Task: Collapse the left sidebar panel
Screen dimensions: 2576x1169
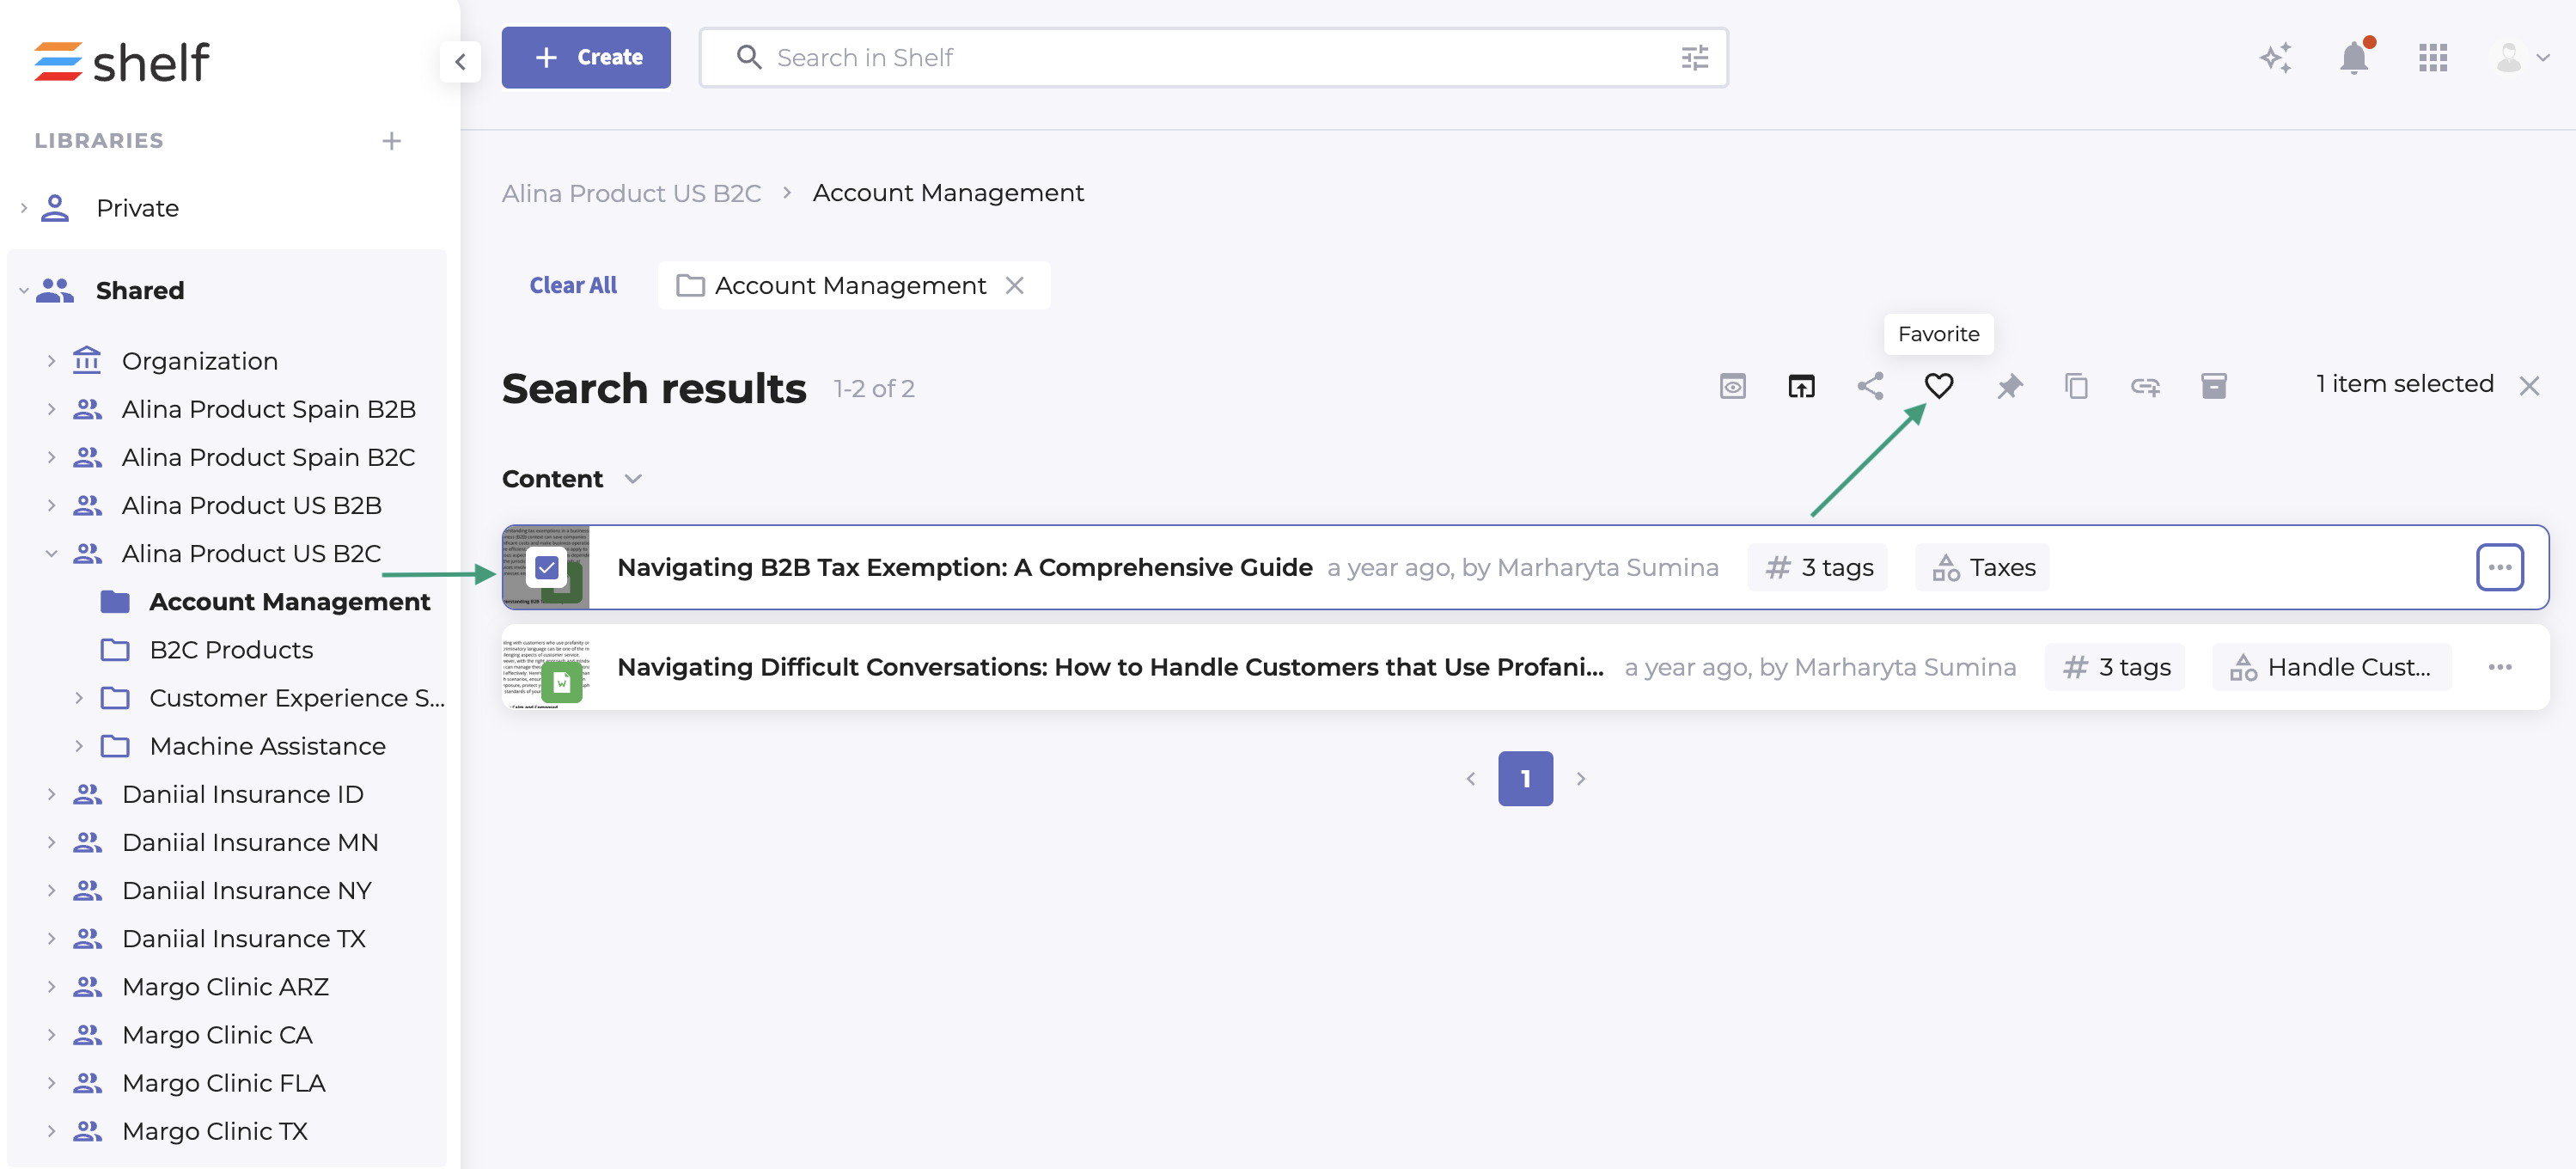Action: coord(460,62)
